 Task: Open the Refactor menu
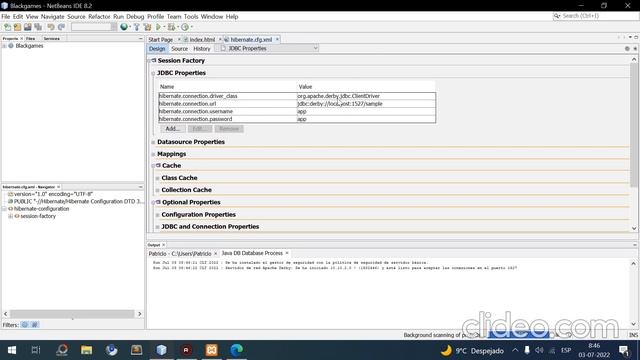(99, 16)
